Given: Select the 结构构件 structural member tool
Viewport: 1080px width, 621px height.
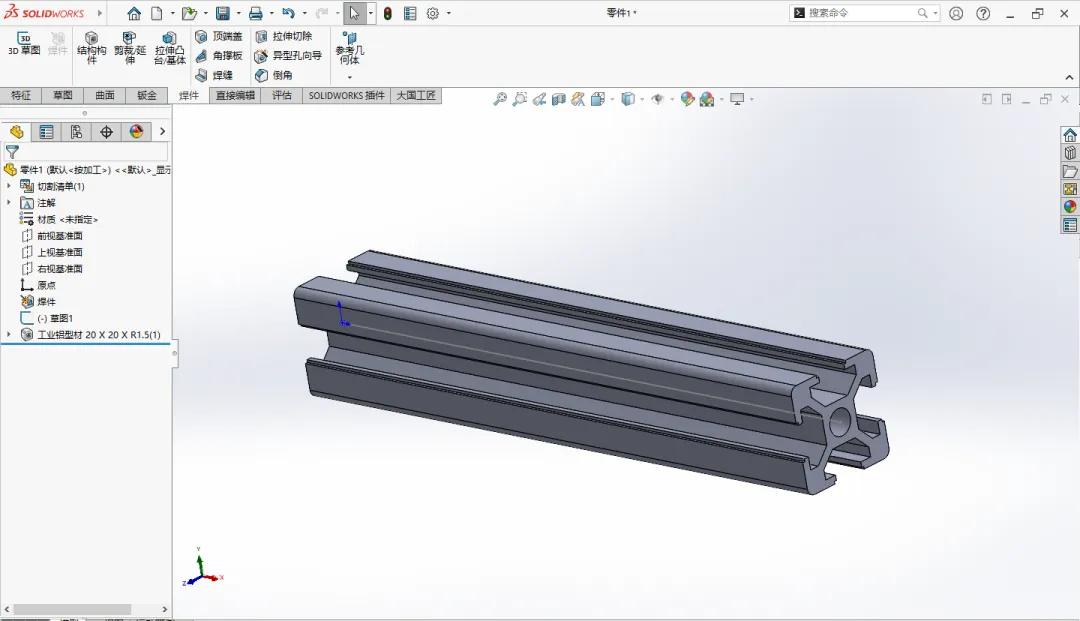Looking at the screenshot, I should tap(92, 48).
